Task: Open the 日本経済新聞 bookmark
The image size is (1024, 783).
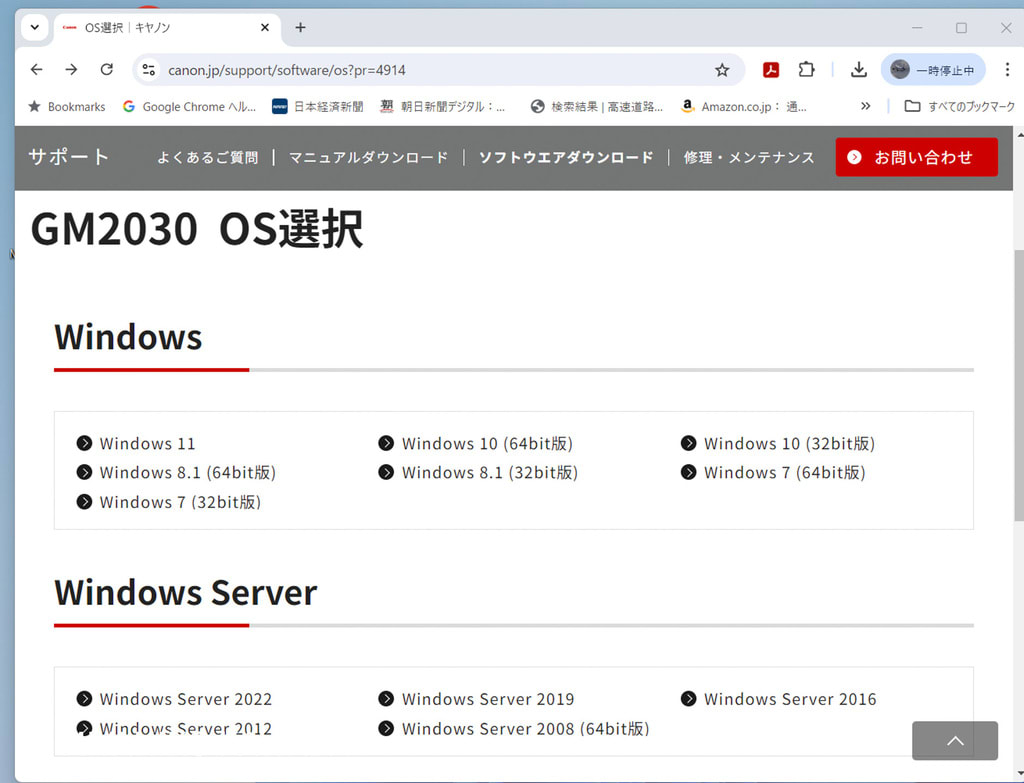Action: pos(318,106)
